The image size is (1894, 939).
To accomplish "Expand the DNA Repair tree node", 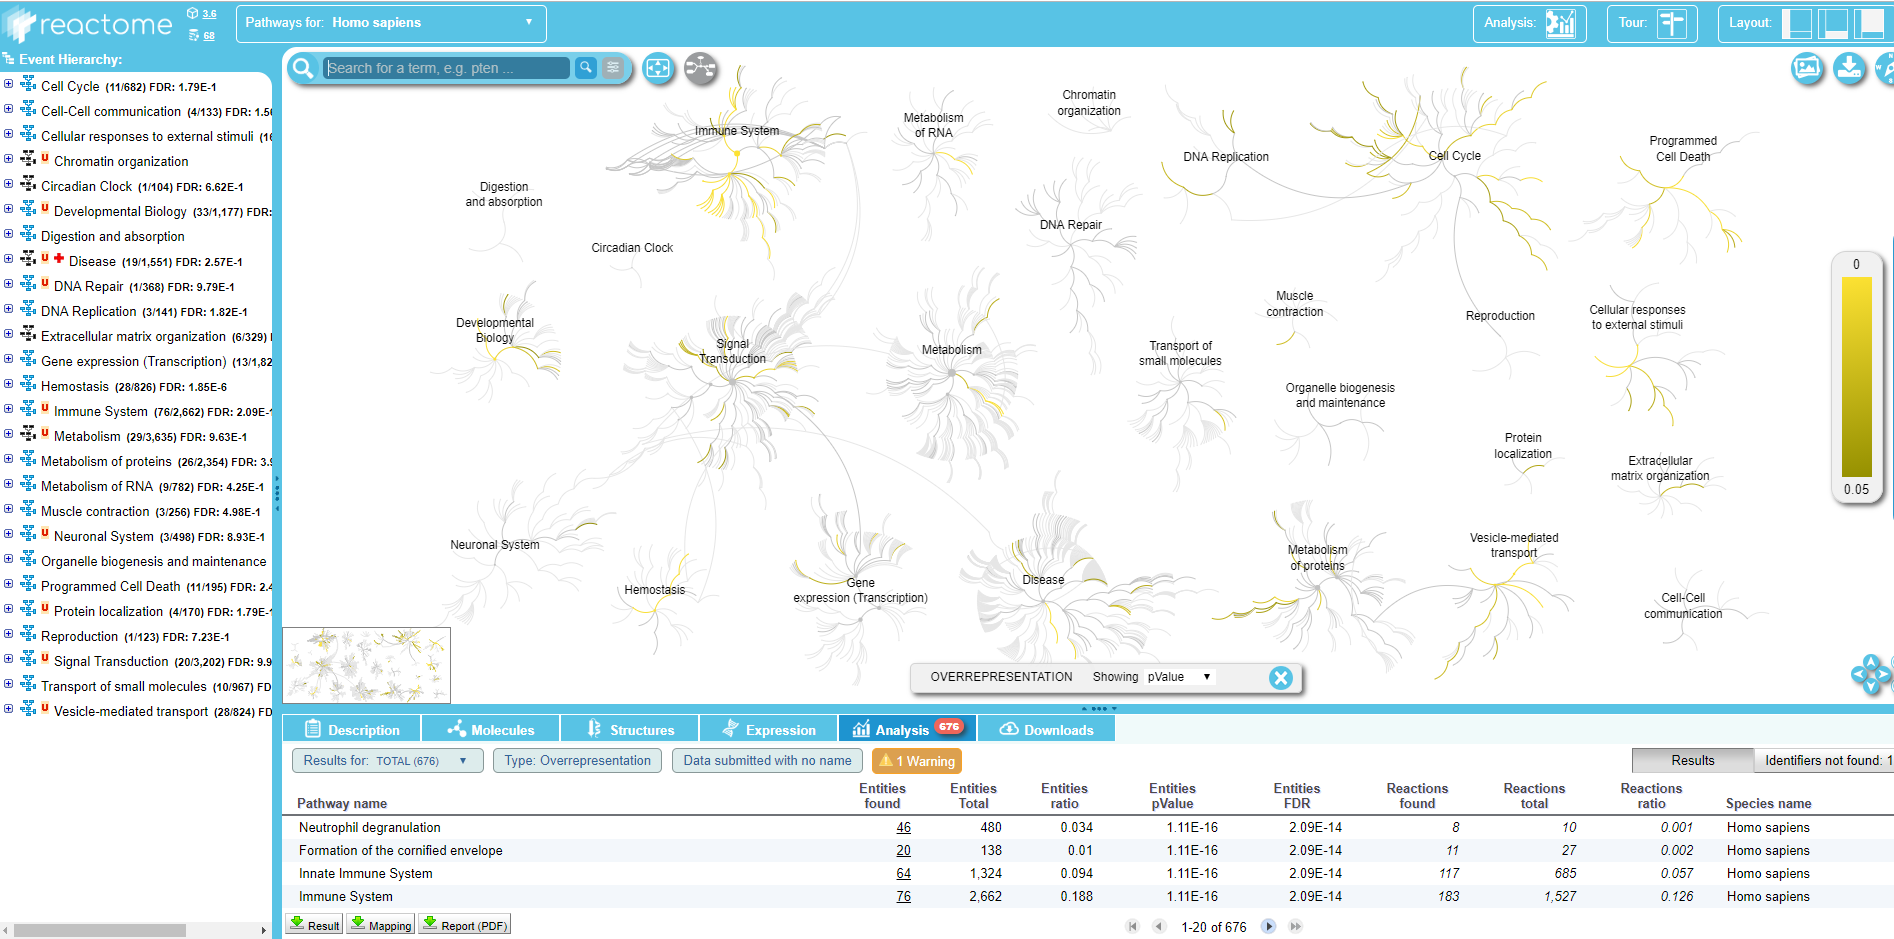I will pos(8,284).
